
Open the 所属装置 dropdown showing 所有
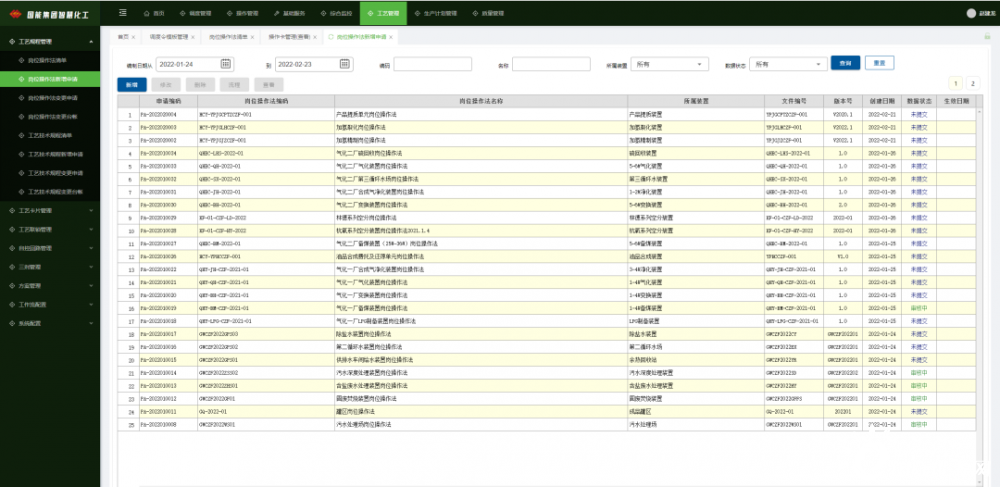670,64
